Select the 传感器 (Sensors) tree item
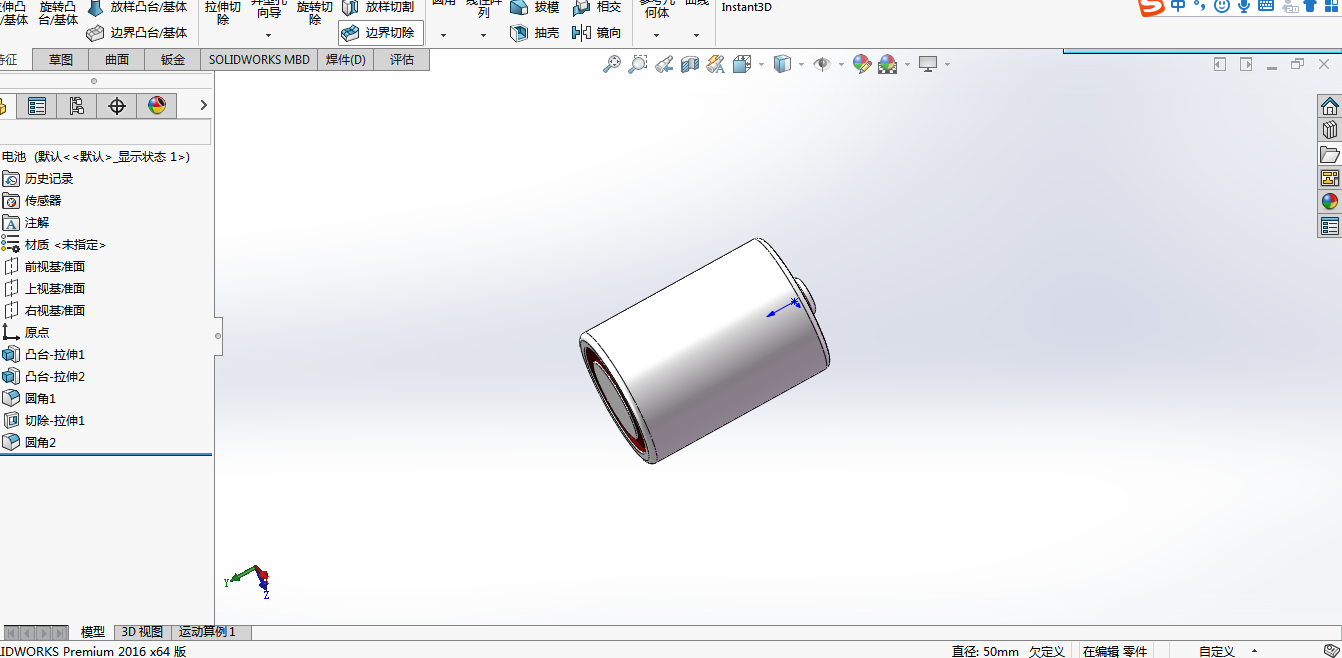The height and width of the screenshot is (658, 1342). (32, 201)
